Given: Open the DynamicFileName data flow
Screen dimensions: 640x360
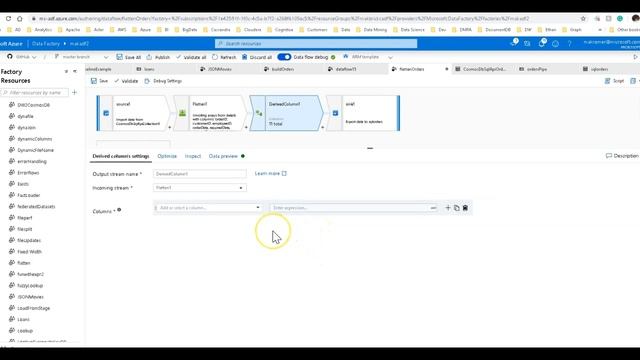Looking at the screenshot, I should (x=36, y=150).
